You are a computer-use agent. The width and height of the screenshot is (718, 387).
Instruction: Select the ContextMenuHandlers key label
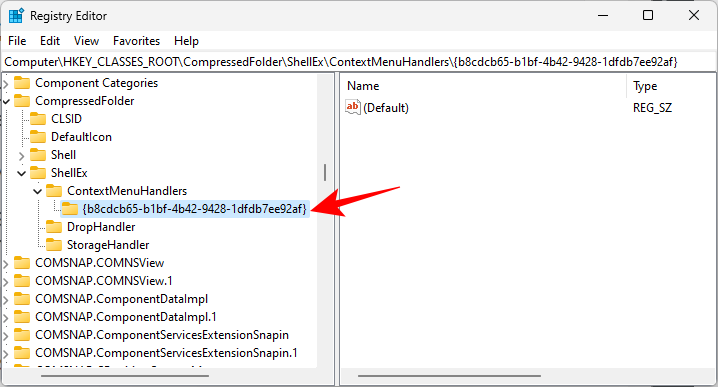coord(127,191)
